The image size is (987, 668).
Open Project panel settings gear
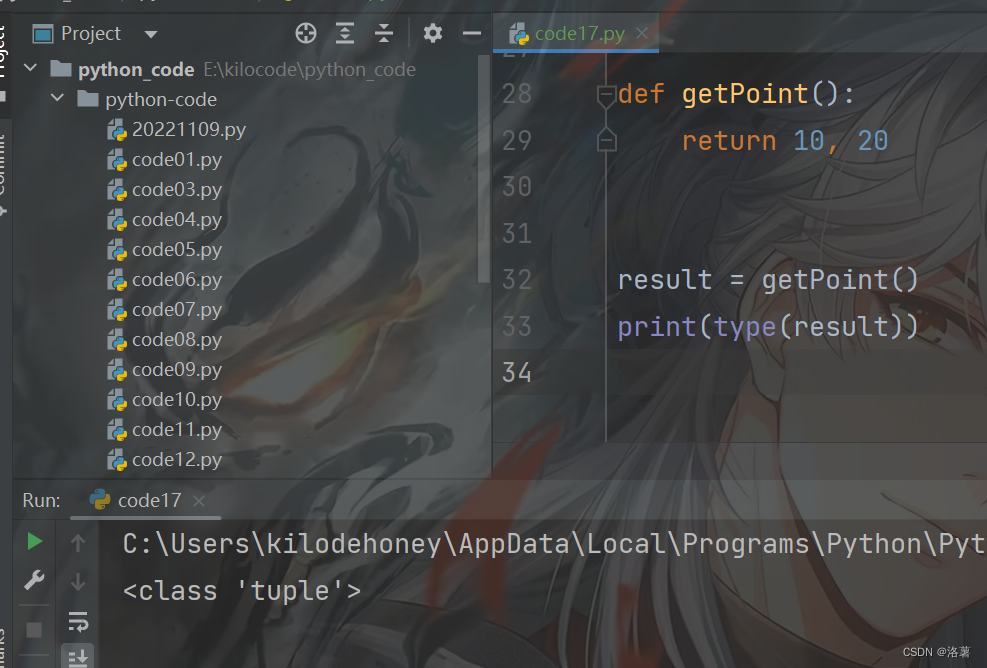point(432,33)
